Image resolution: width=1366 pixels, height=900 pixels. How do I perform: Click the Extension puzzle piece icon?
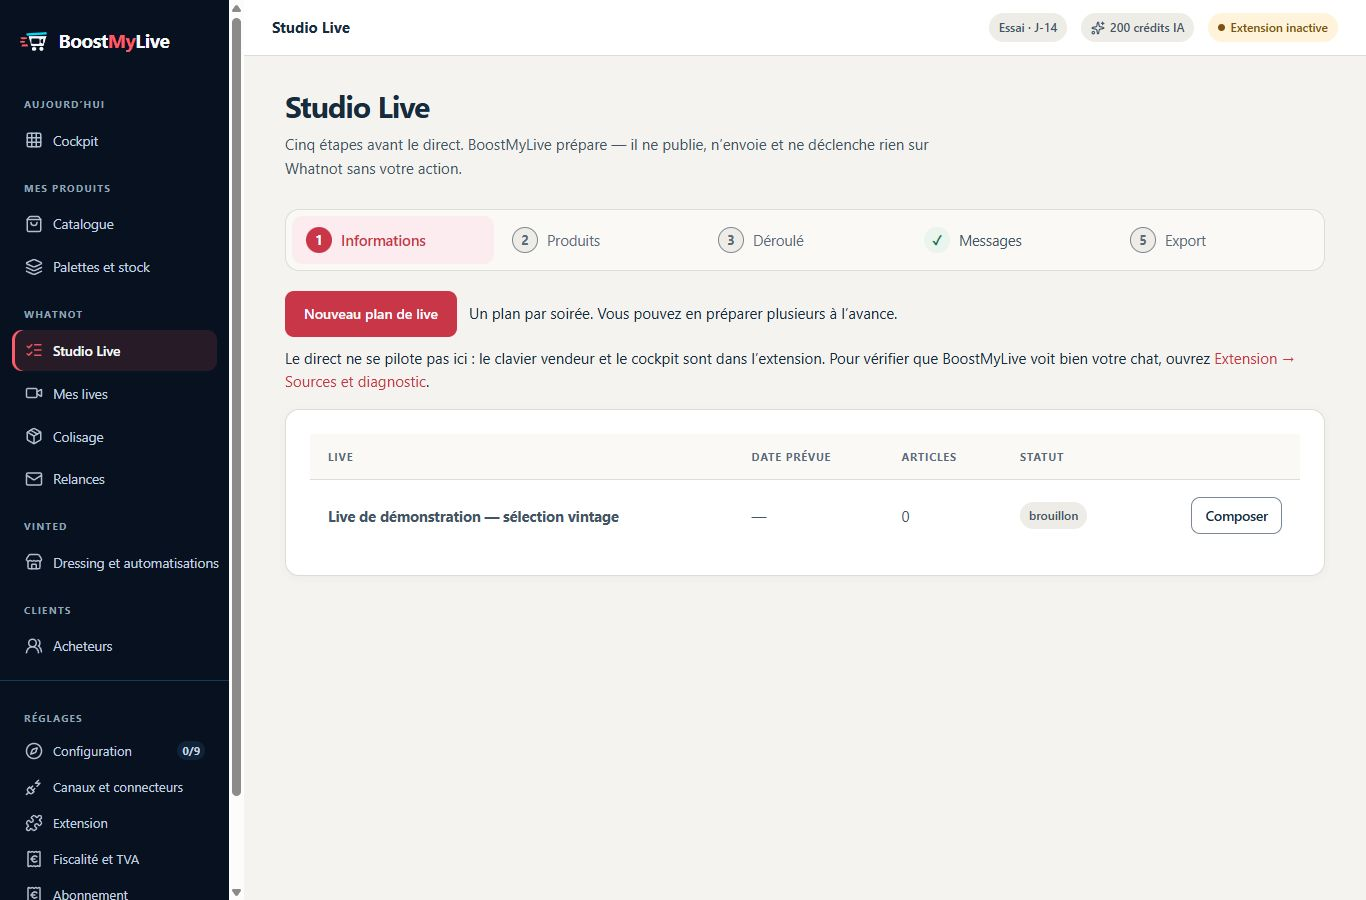[x=34, y=823]
